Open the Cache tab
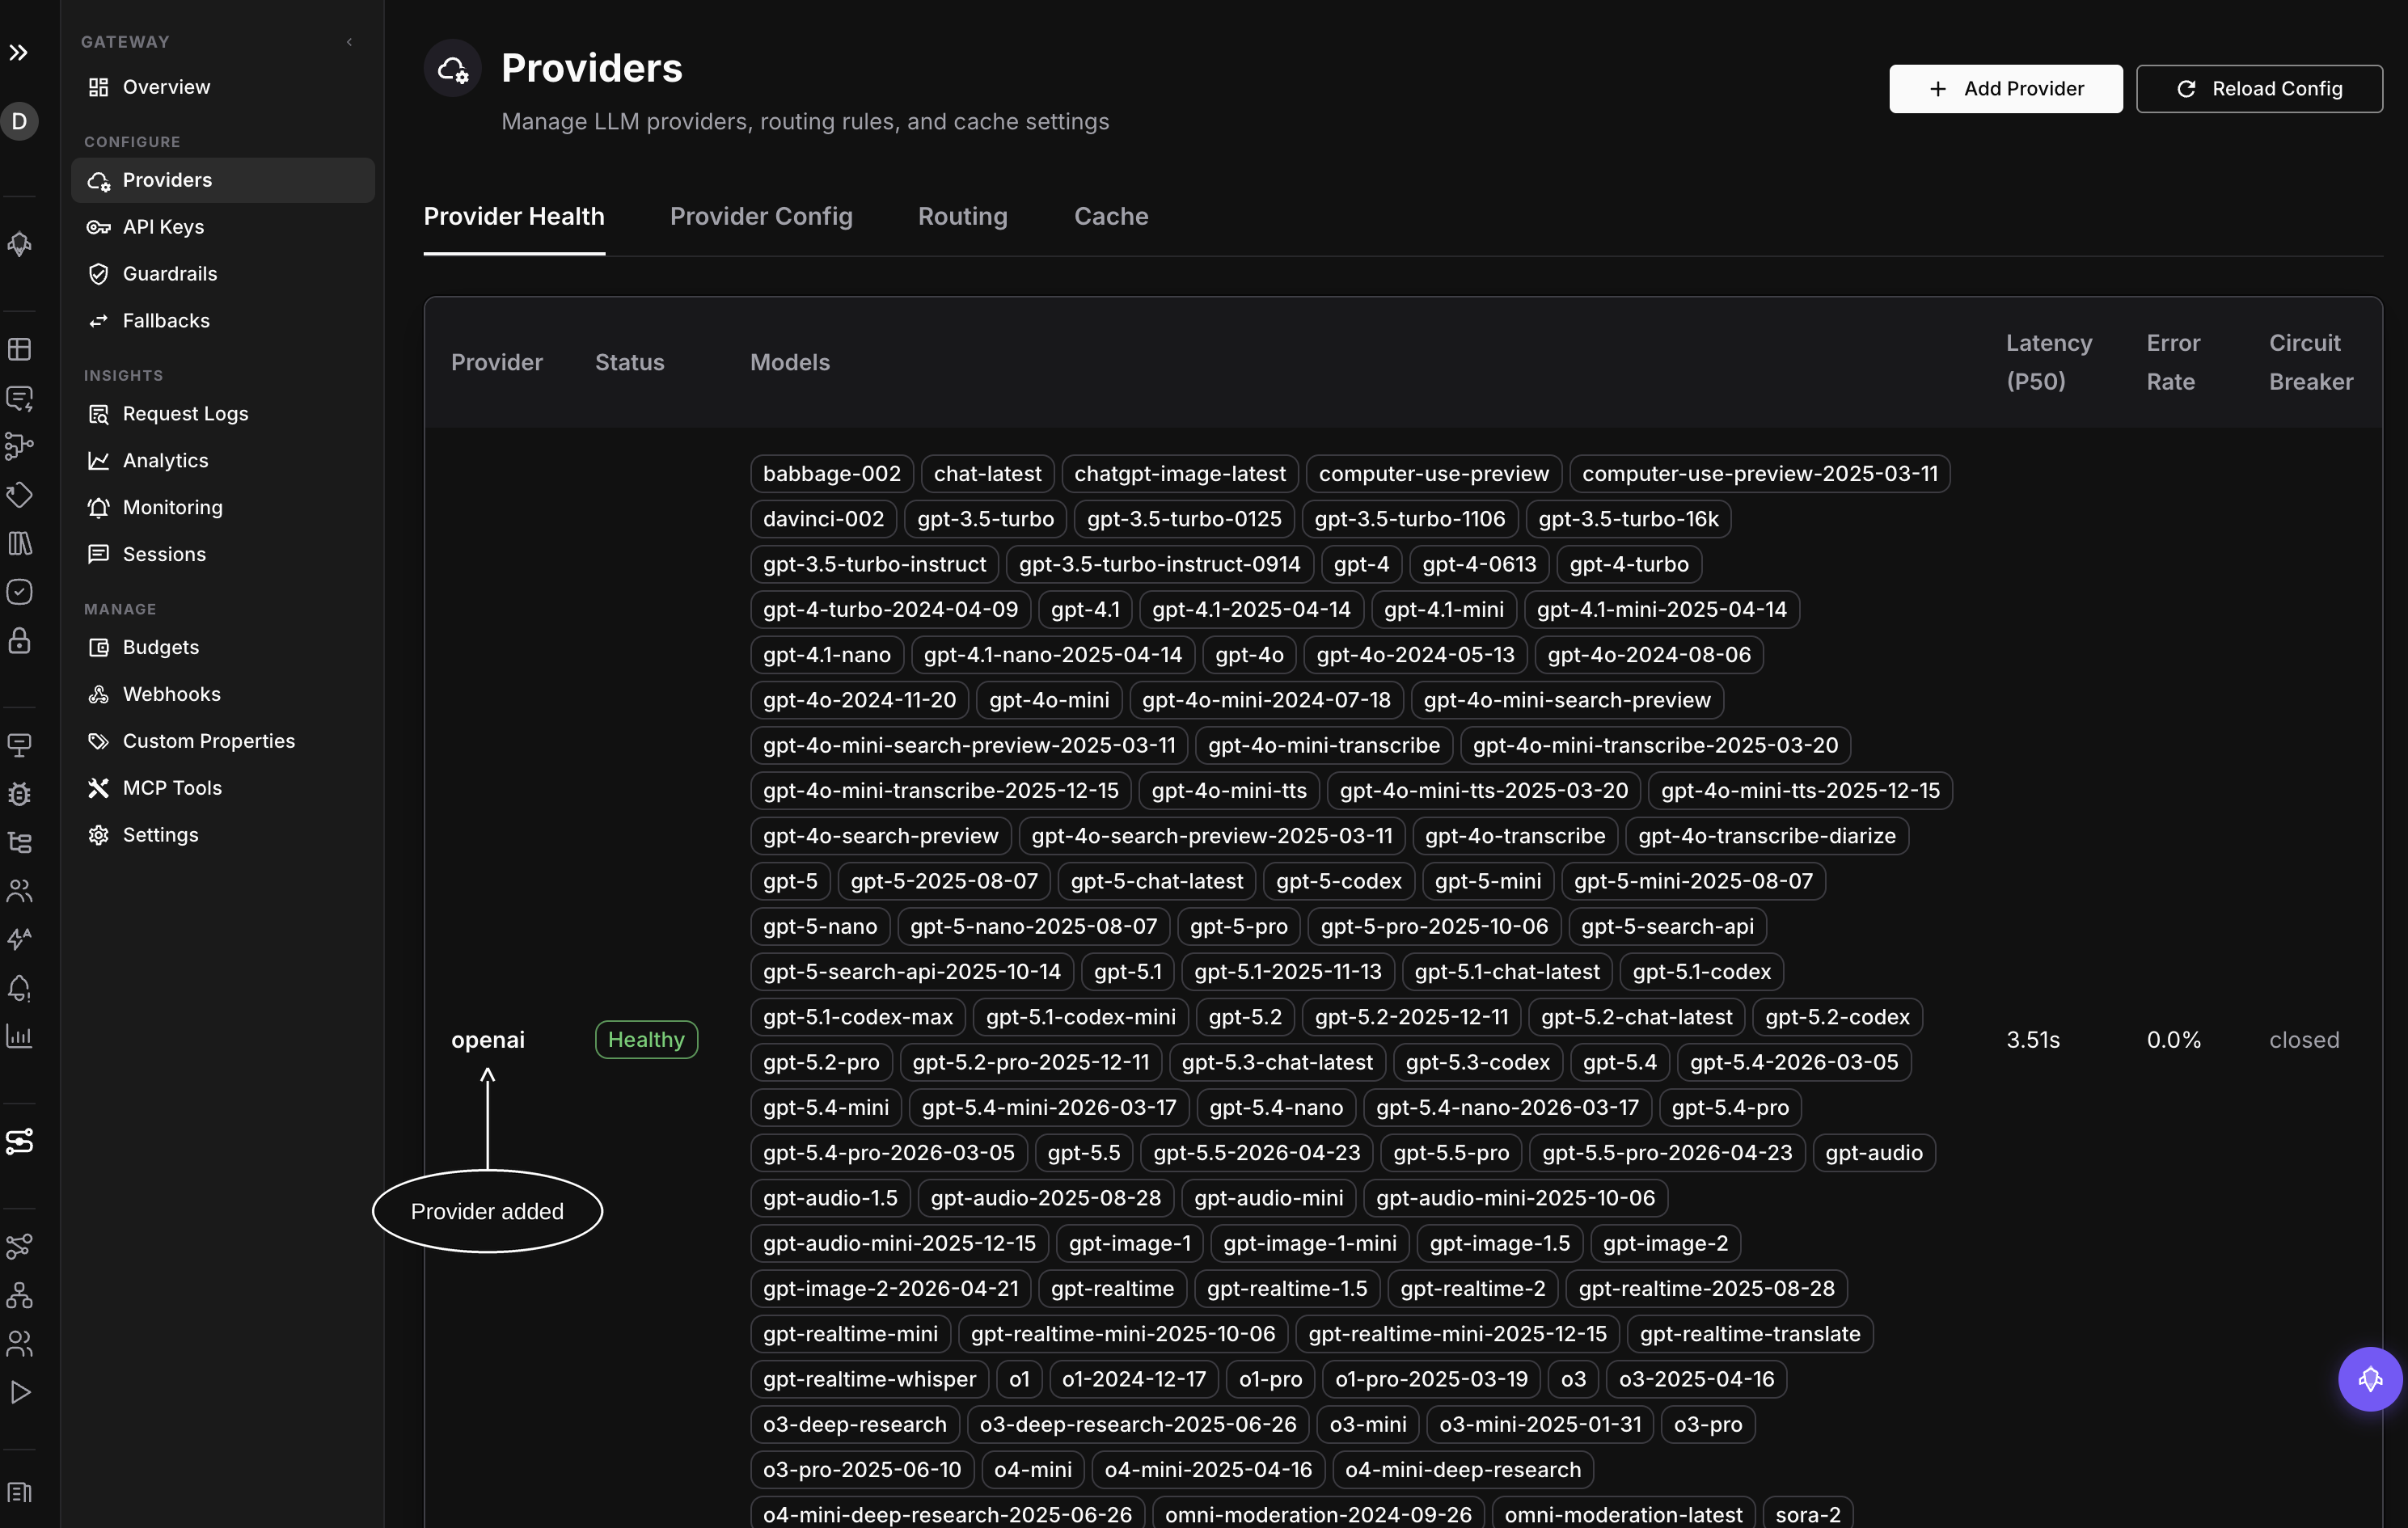Image resolution: width=2408 pixels, height=1528 pixels. point(1111,216)
